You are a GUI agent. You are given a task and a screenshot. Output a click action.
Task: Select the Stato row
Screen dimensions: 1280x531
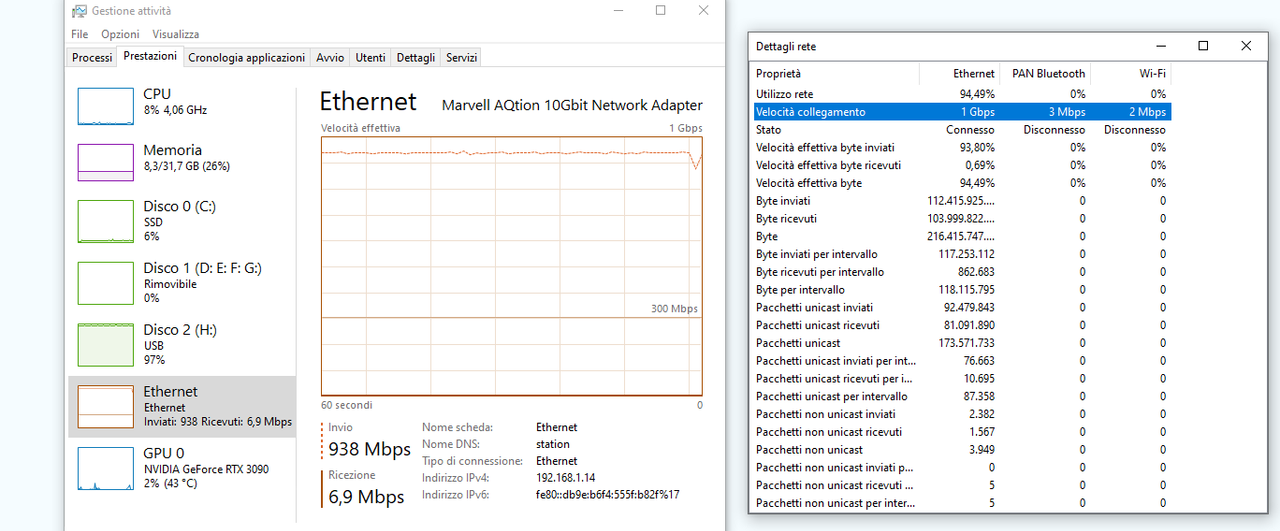click(x=961, y=130)
